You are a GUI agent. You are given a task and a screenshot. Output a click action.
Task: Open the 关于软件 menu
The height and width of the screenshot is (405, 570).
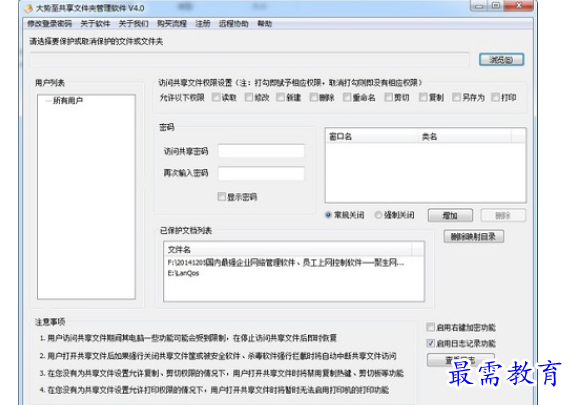pyautogui.click(x=95, y=24)
